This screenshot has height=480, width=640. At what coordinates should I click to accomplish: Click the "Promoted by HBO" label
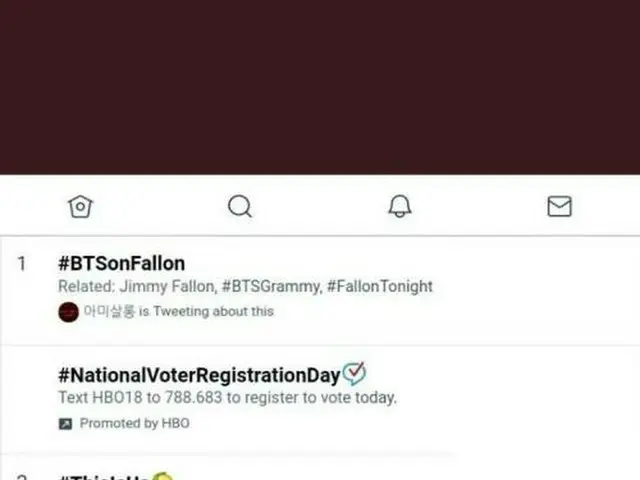point(134,423)
